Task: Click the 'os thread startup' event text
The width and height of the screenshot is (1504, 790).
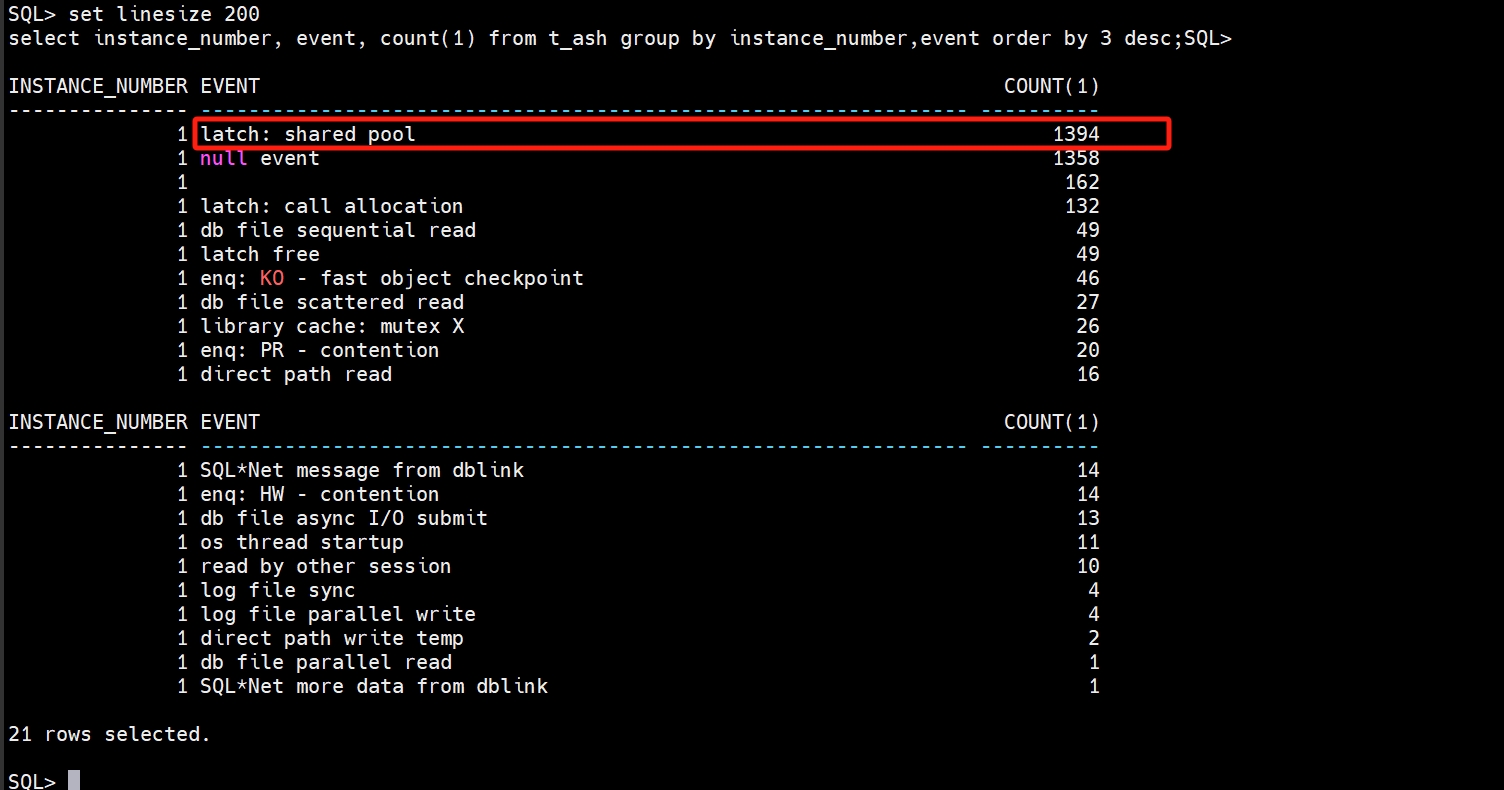Action: coord(302,542)
